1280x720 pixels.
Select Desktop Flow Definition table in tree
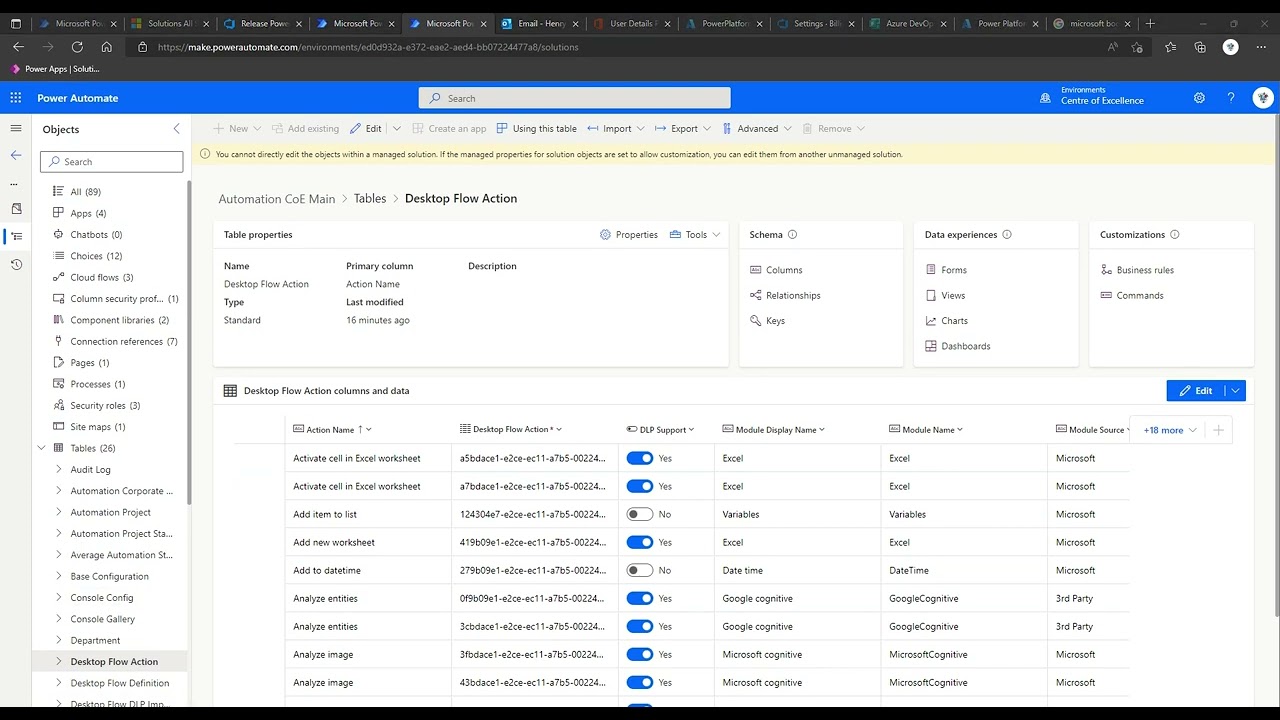coord(119,683)
